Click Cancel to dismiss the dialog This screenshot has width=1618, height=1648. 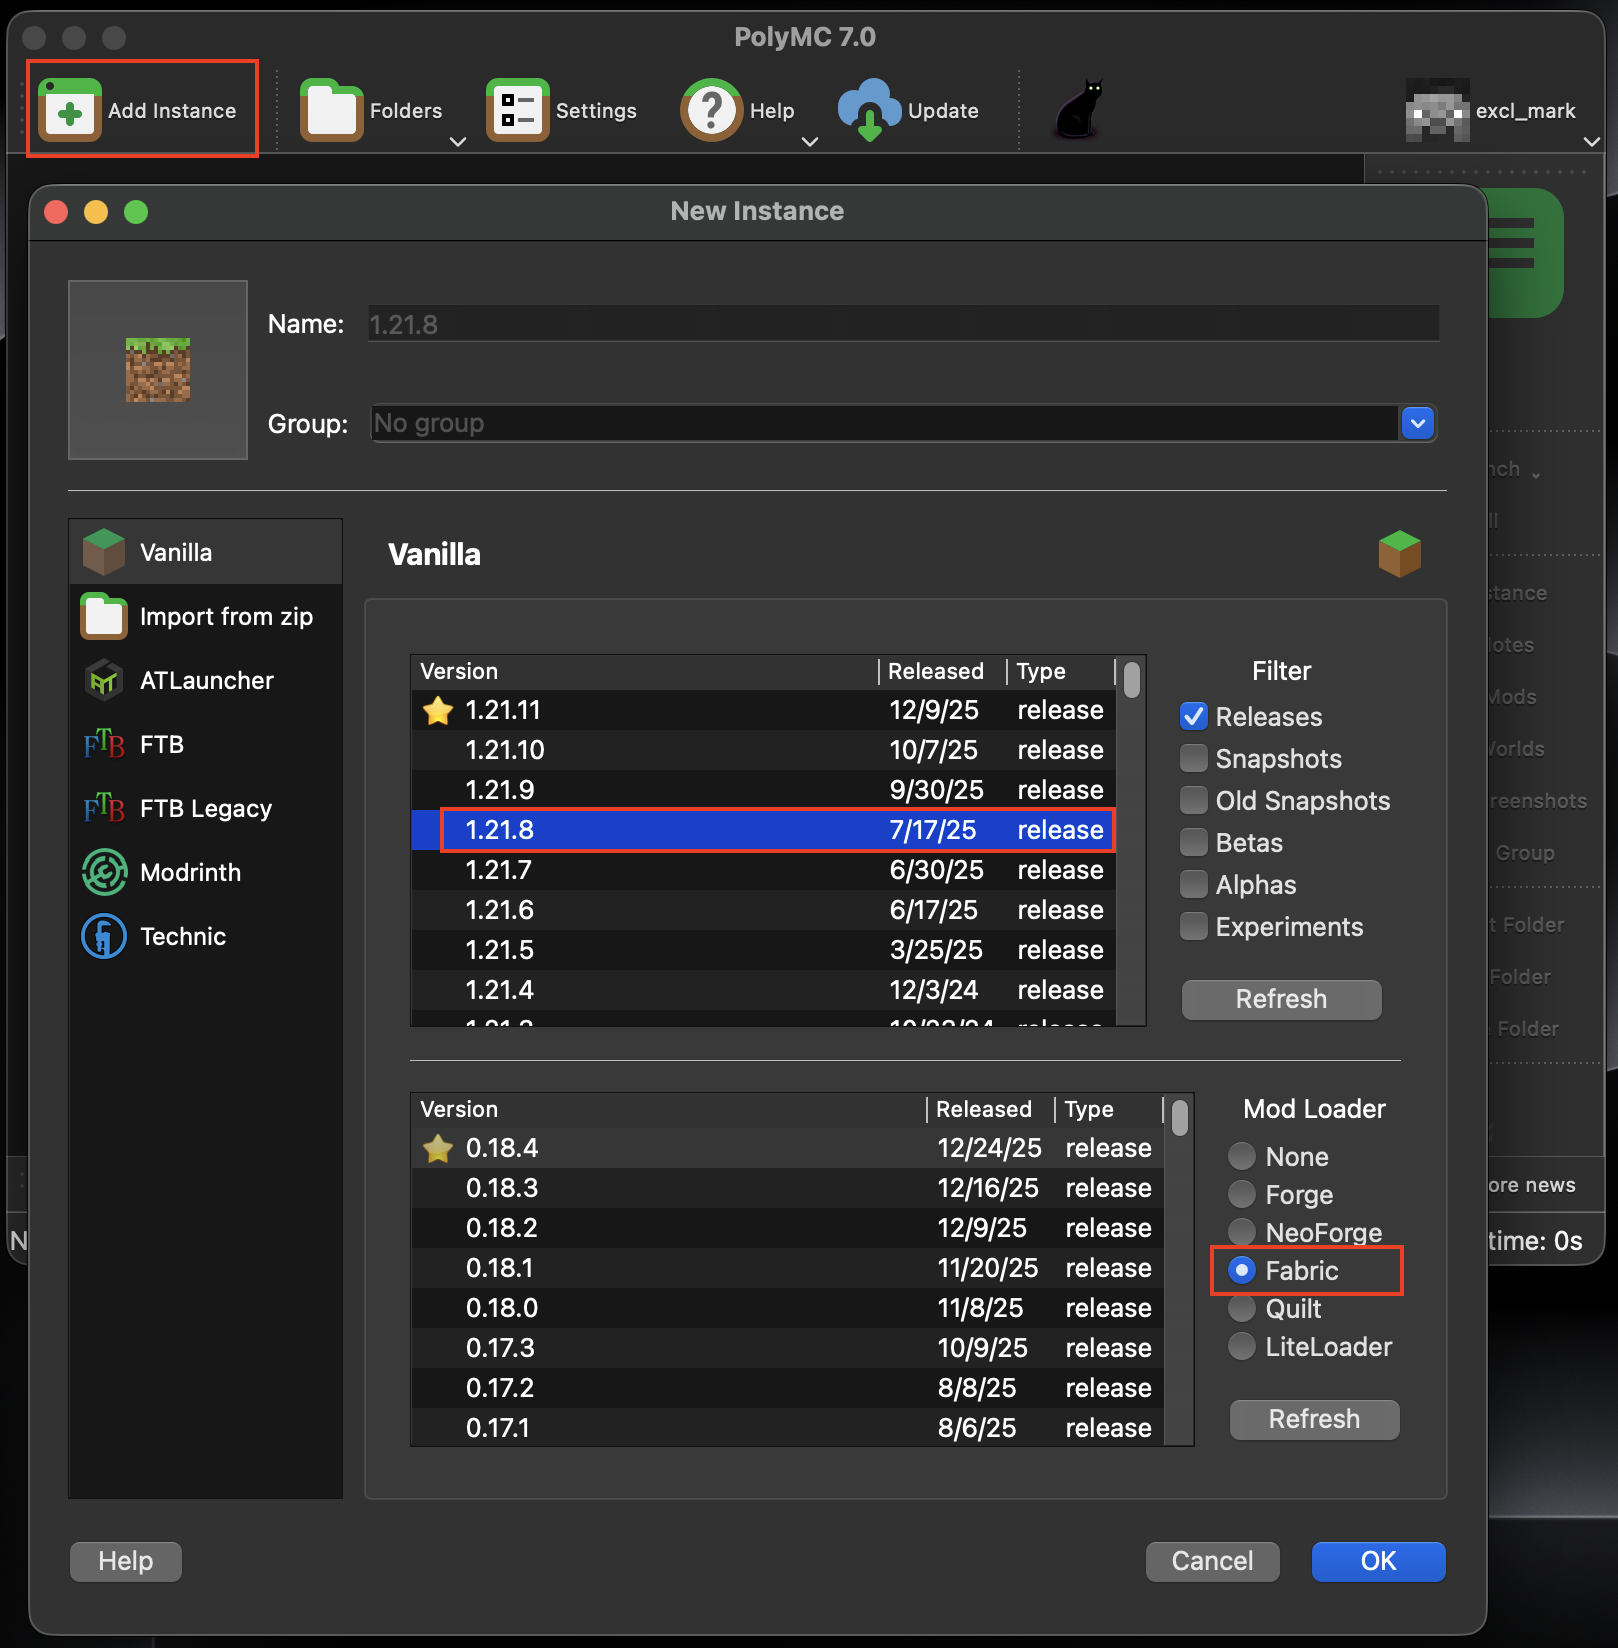1212,1561
